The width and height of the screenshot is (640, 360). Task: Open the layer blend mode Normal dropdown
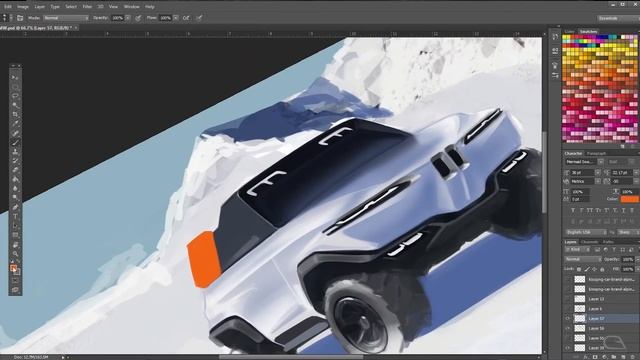583,259
